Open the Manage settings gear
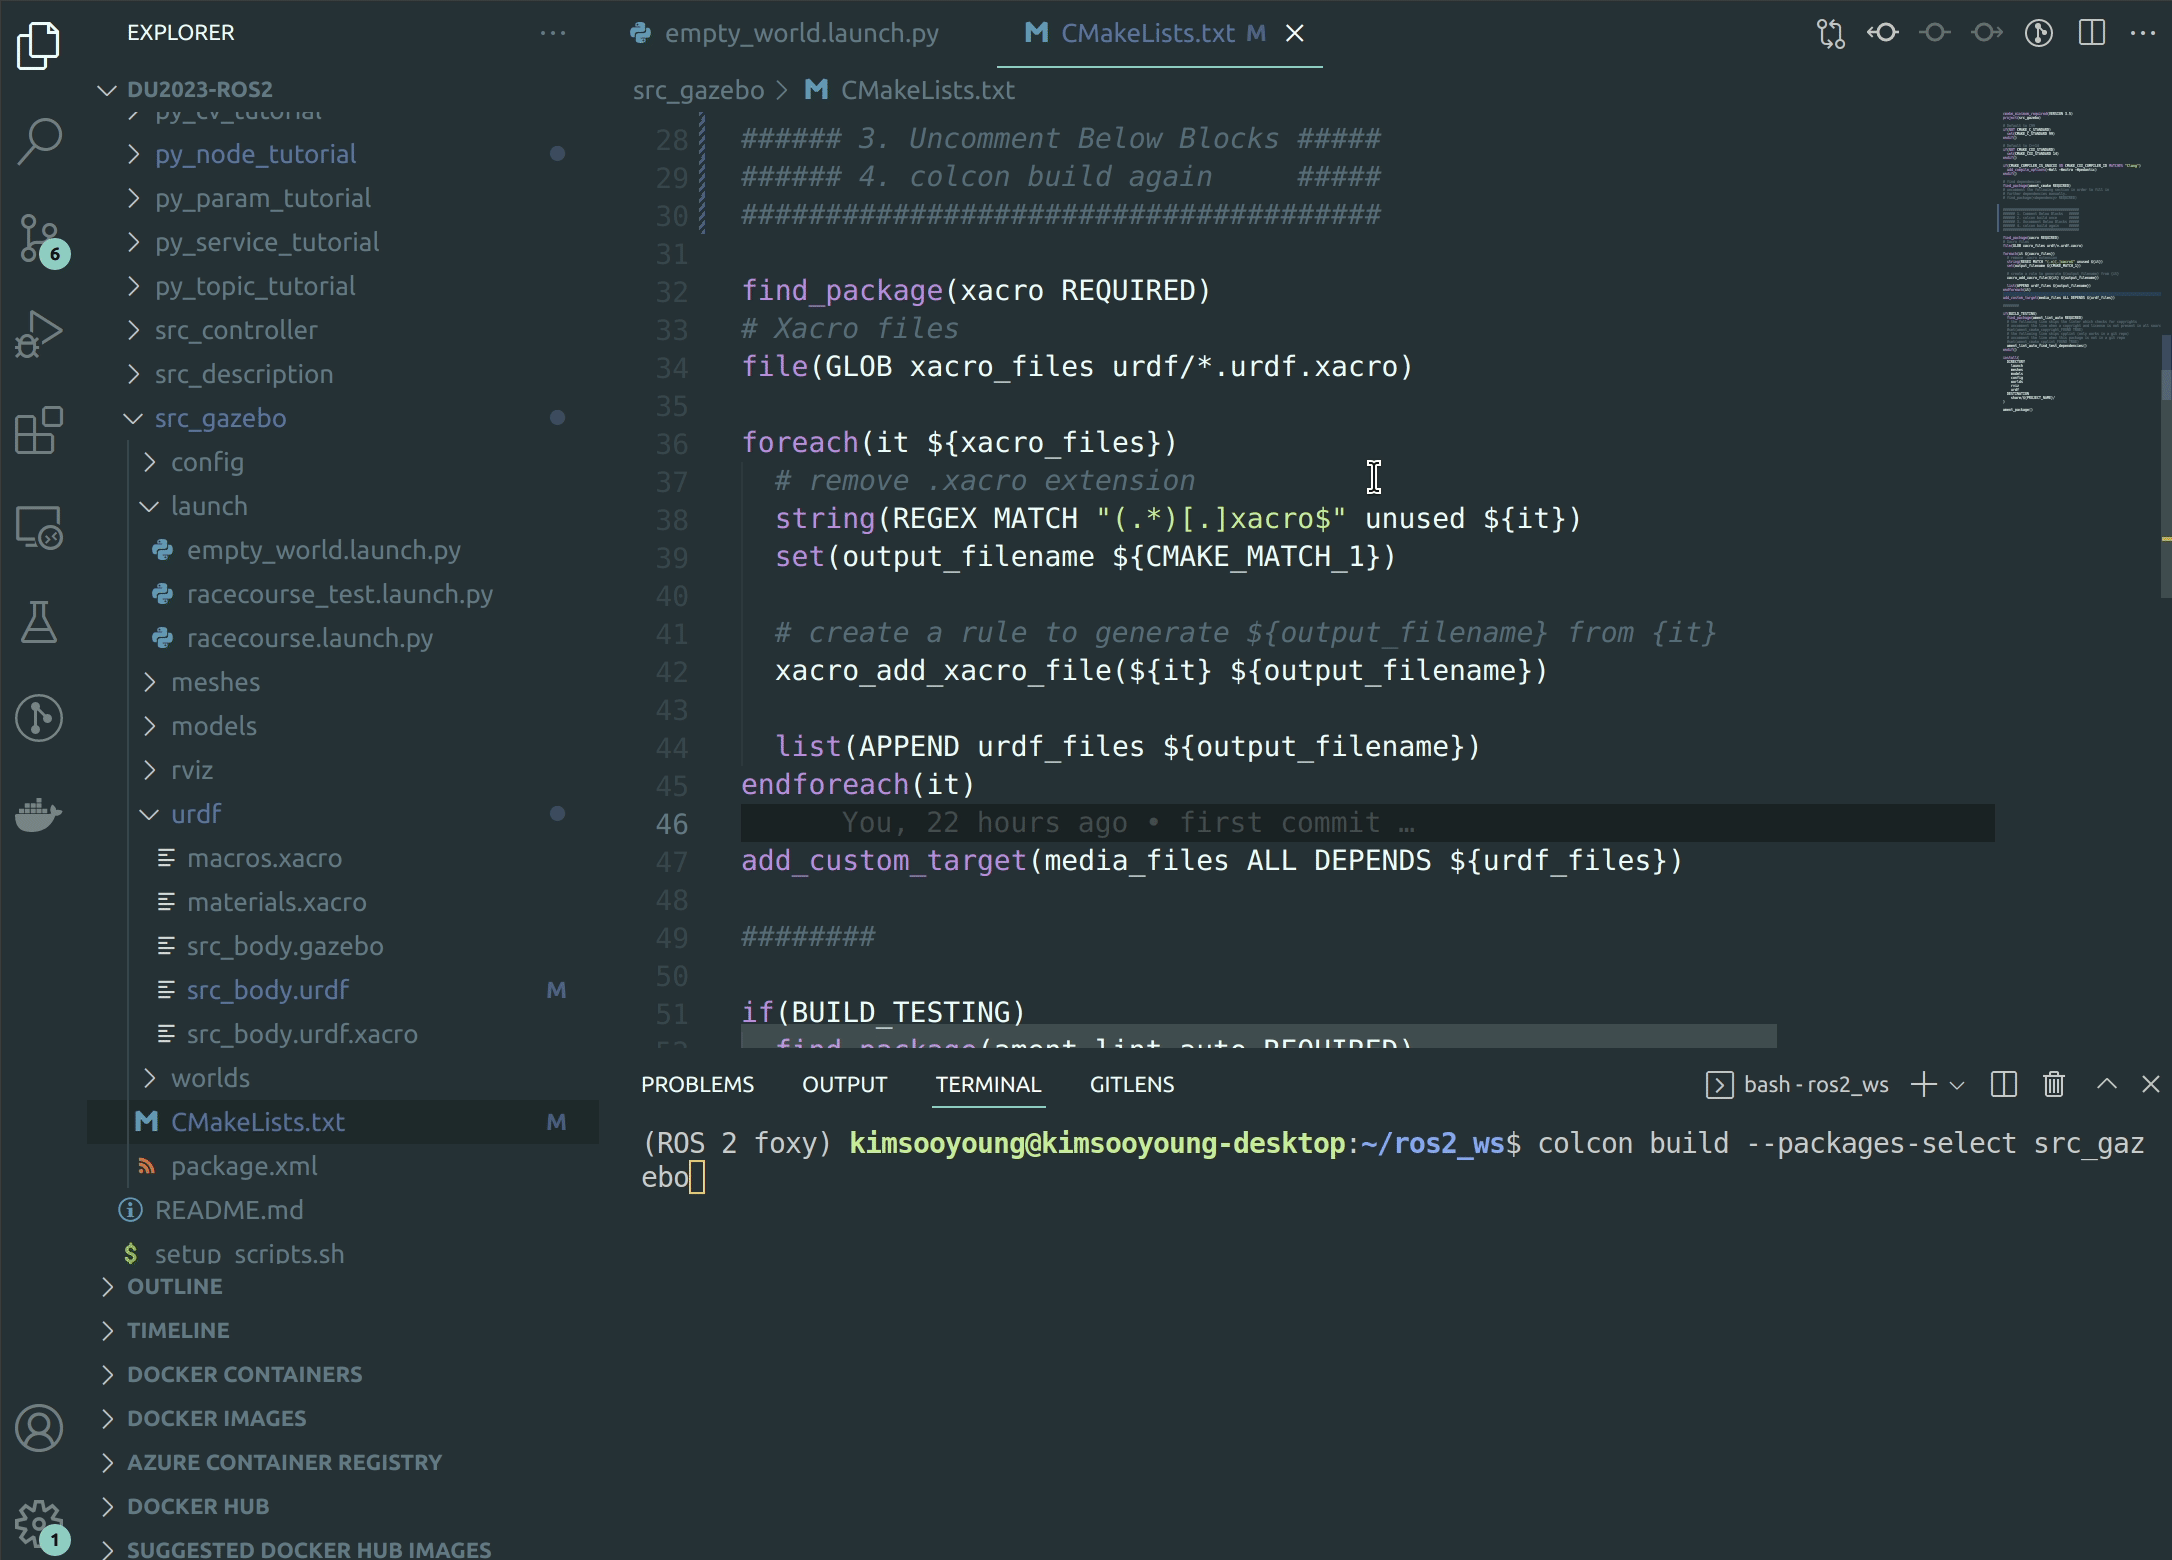The width and height of the screenshot is (2172, 1560). [x=41, y=1526]
